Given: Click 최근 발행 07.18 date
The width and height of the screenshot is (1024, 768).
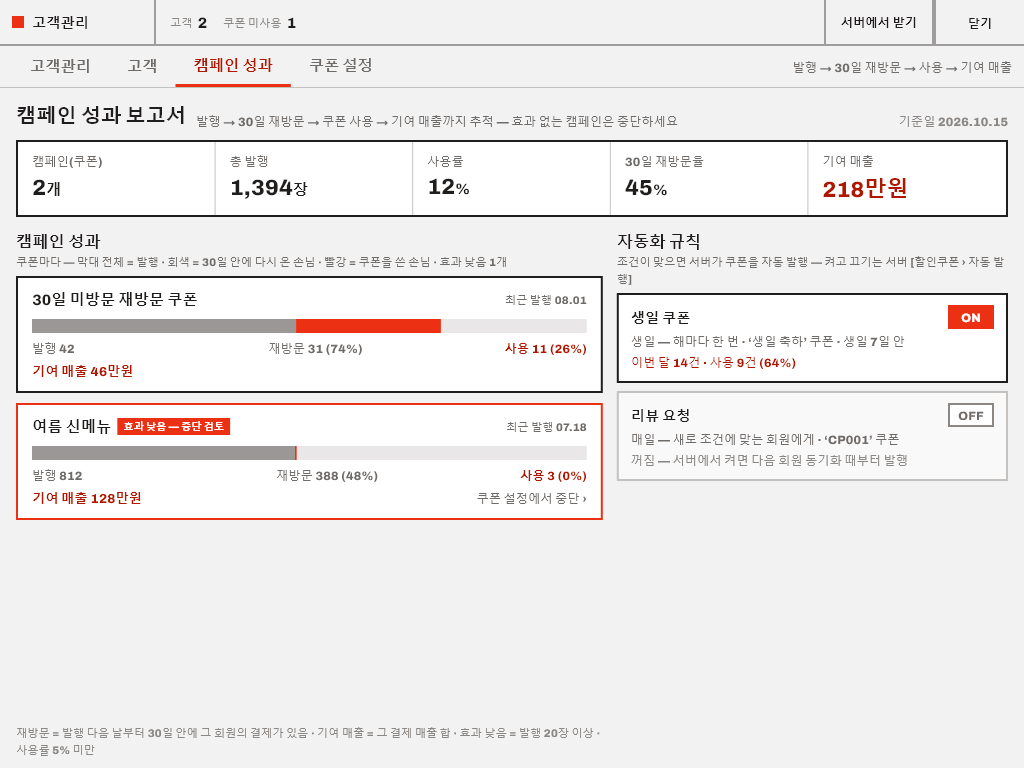Looking at the screenshot, I should coord(546,427).
